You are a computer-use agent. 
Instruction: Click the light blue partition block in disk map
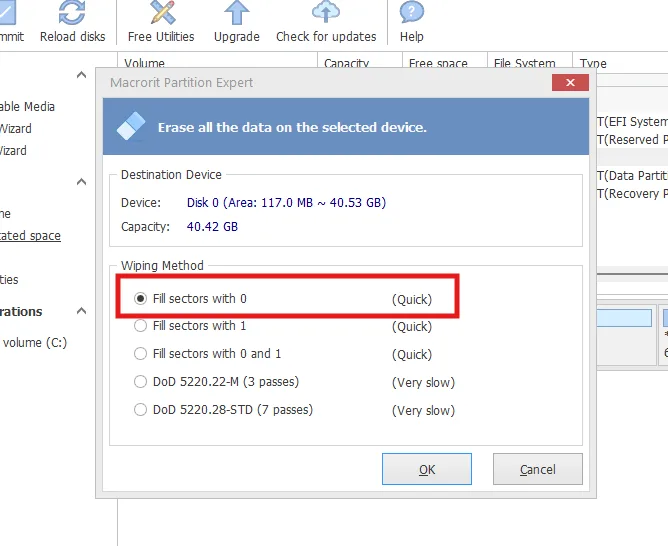624,318
